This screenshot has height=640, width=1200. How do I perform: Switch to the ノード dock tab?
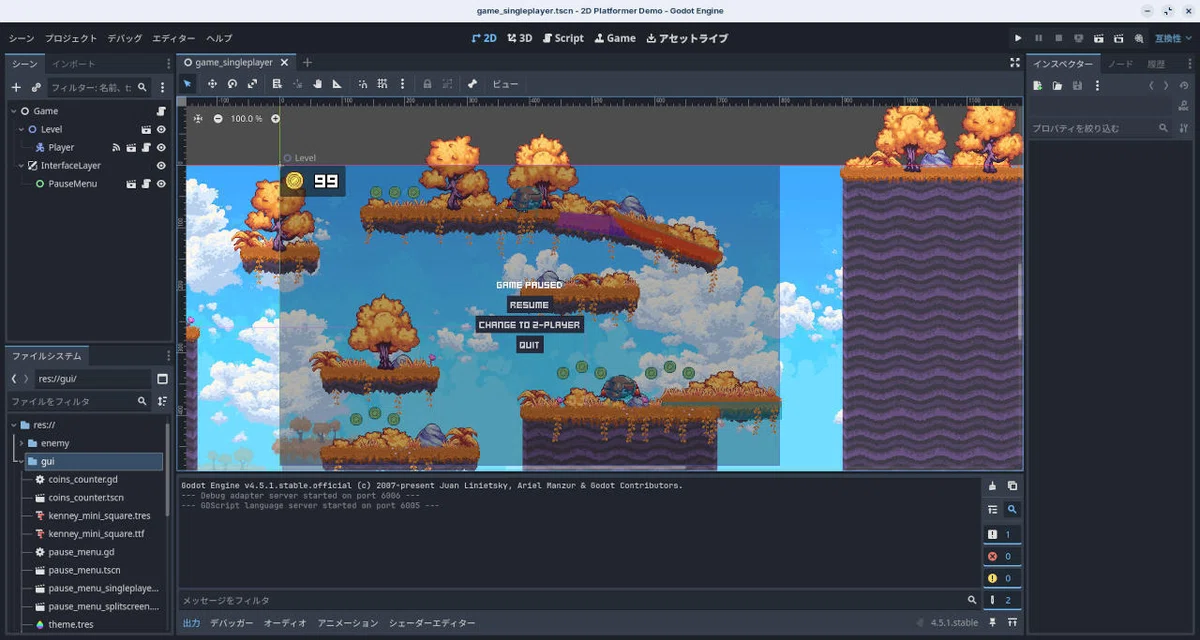[x=1121, y=63]
